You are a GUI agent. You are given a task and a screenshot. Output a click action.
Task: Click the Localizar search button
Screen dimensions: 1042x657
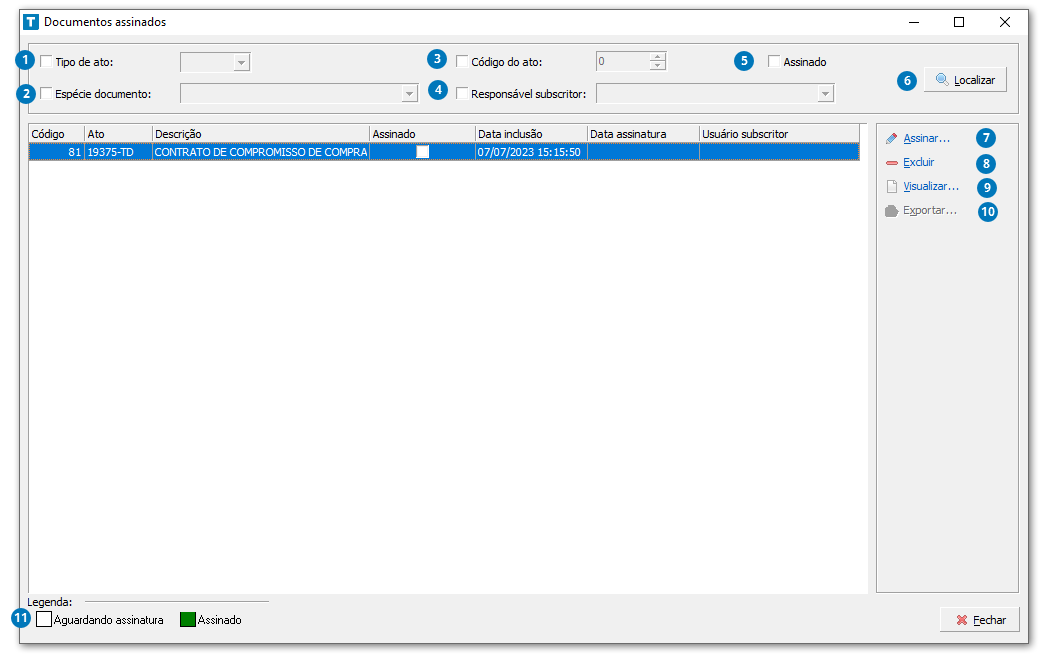[965, 80]
